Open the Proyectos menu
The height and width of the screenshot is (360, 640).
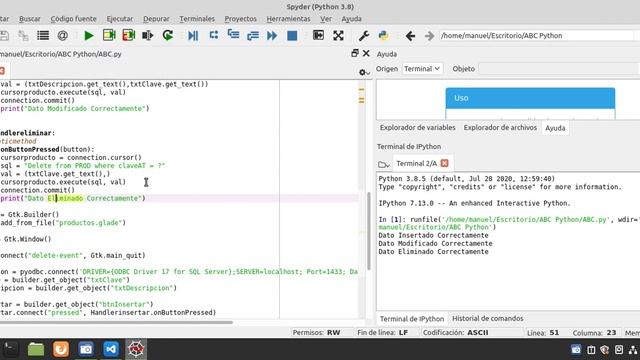(x=240, y=19)
